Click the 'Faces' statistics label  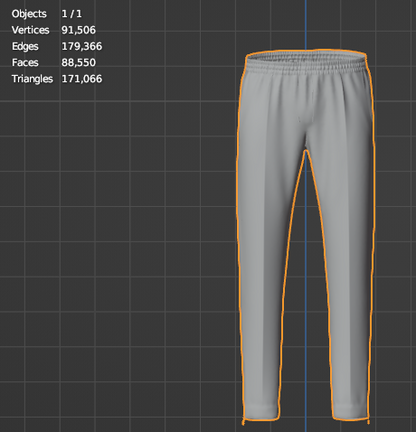25,63
